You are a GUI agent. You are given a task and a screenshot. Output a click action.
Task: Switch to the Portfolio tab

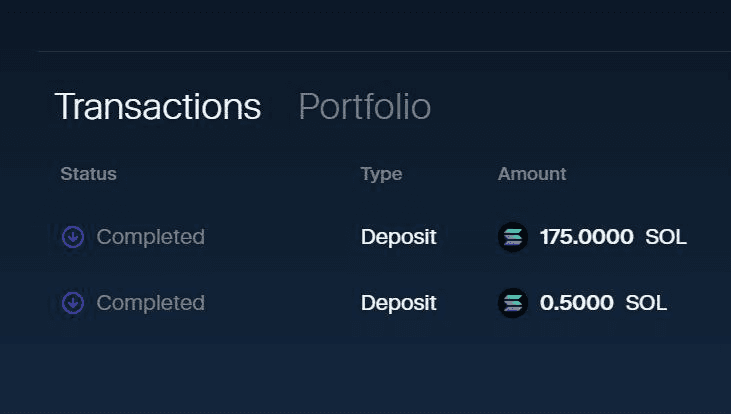pyautogui.click(x=365, y=106)
